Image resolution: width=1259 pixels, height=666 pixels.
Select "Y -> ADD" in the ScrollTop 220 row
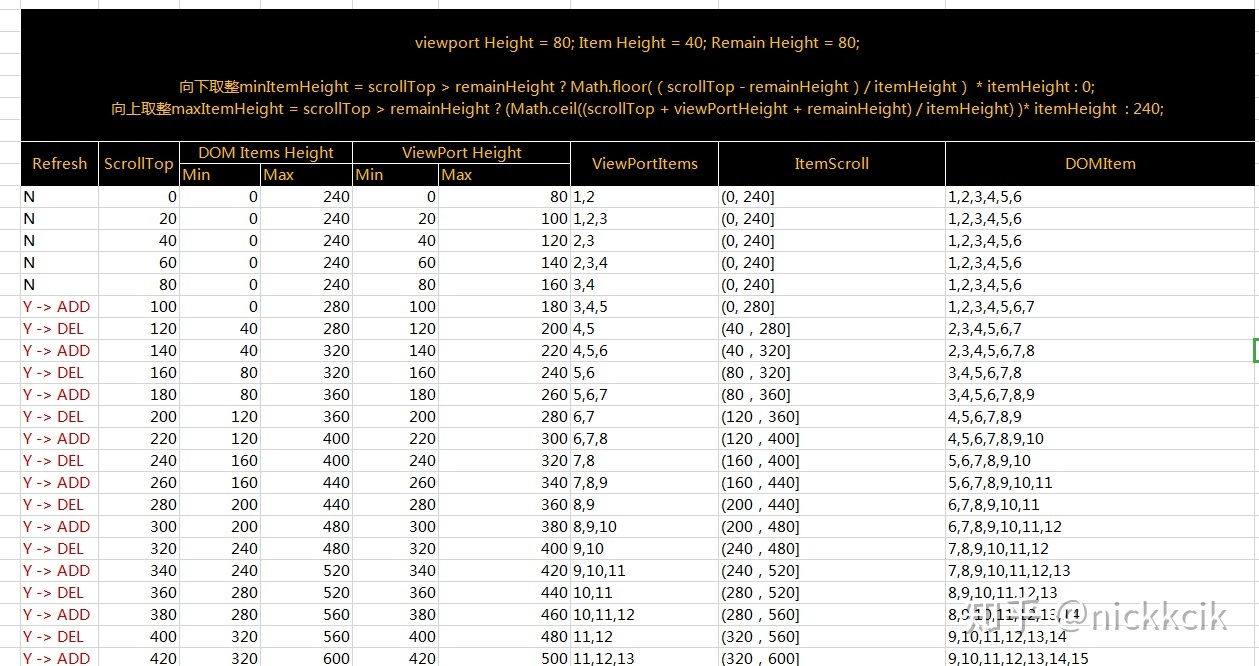click(57, 439)
